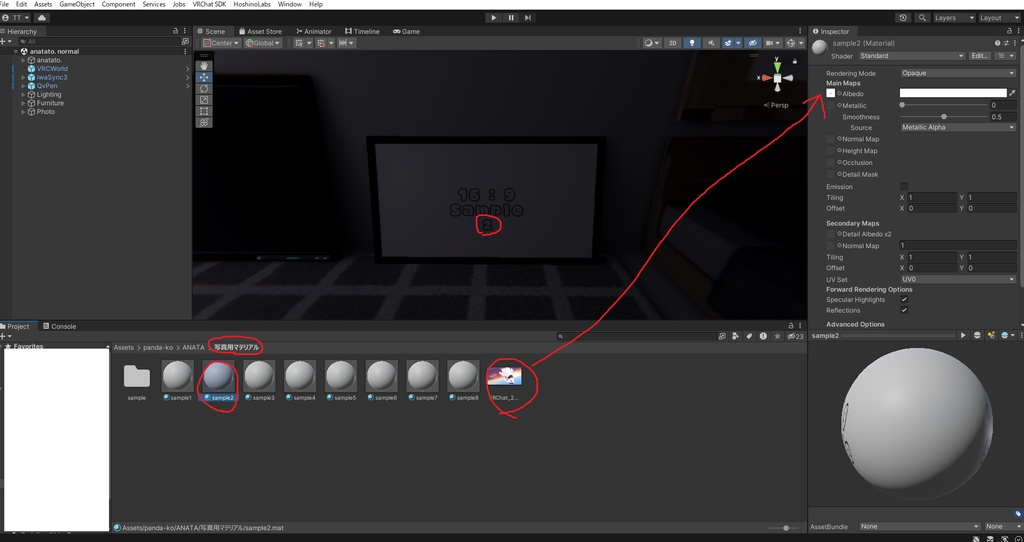Open the global Search icon in toolbar
This screenshot has width=1024, height=542.
[922, 18]
